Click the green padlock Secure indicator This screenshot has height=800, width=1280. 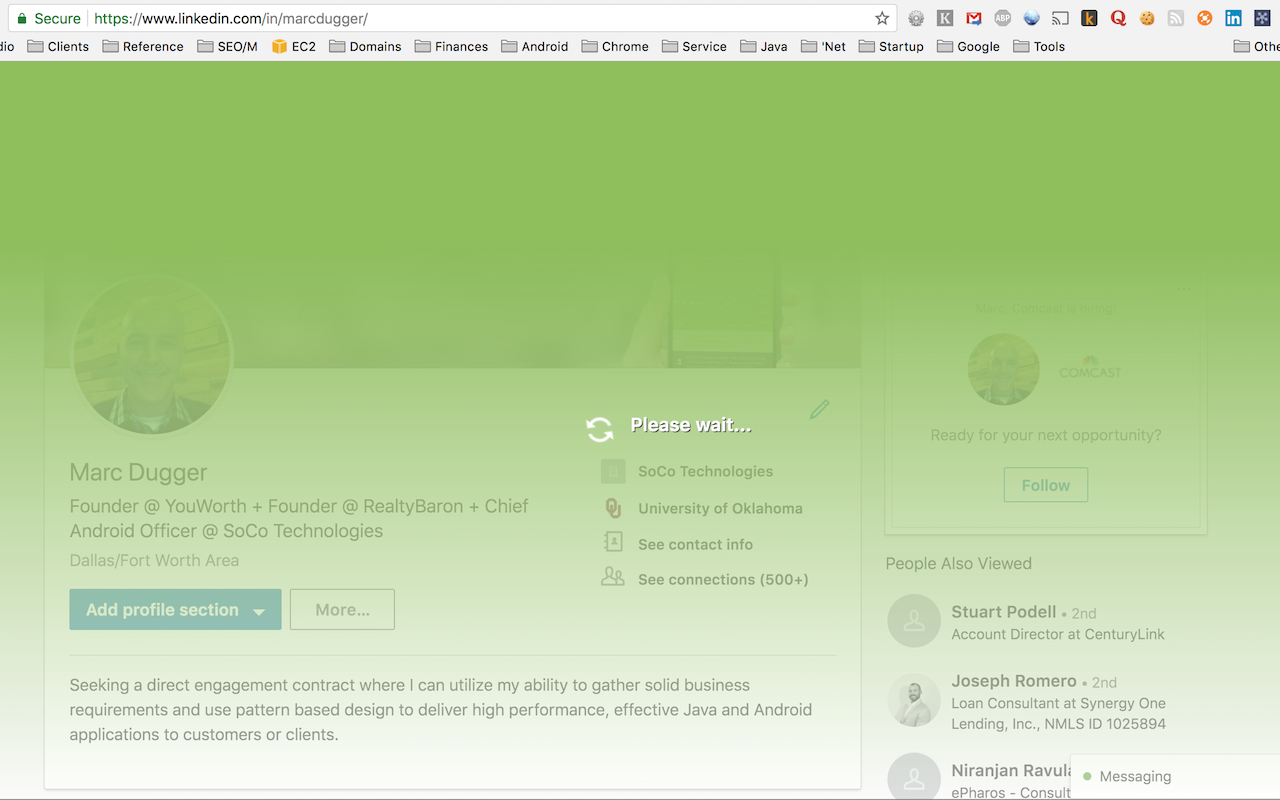click(x=48, y=18)
